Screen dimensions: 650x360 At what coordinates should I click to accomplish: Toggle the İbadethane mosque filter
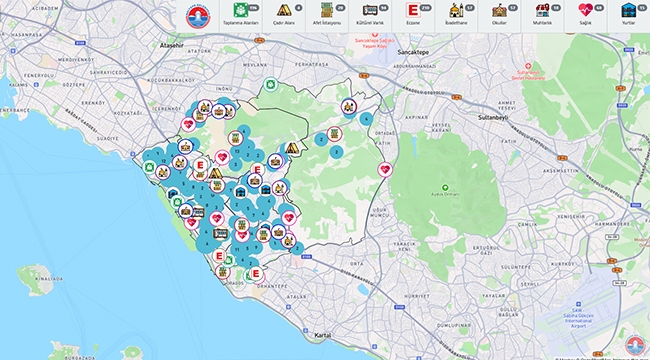click(456, 16)
